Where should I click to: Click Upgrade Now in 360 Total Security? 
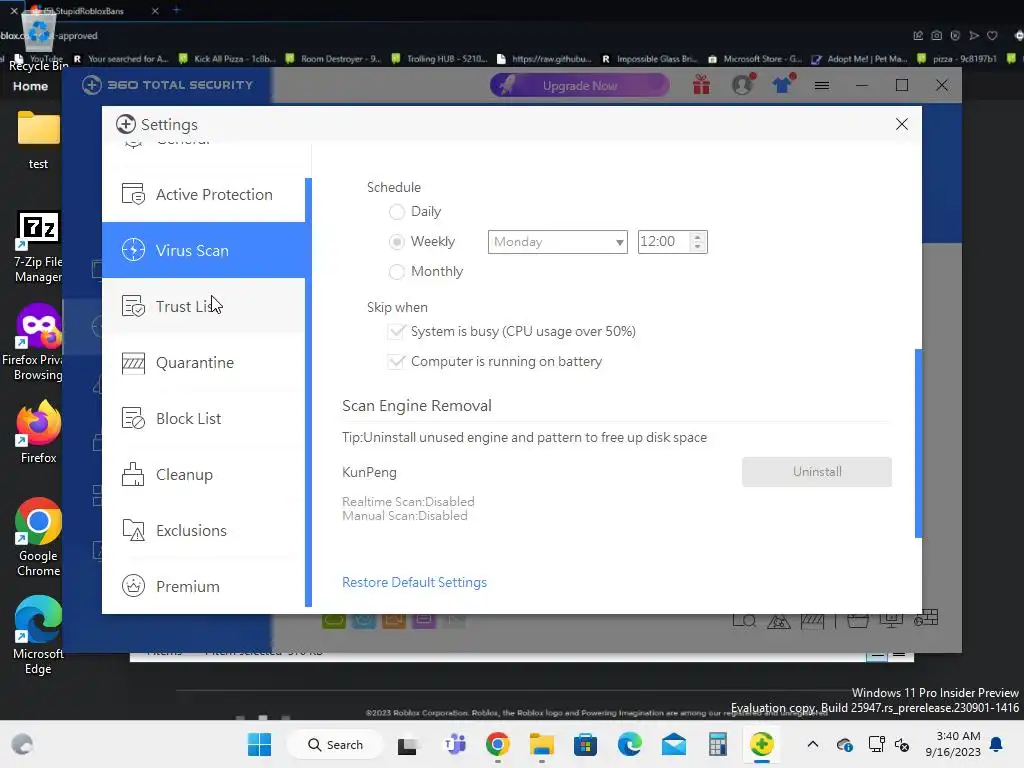tap(580, 86)
